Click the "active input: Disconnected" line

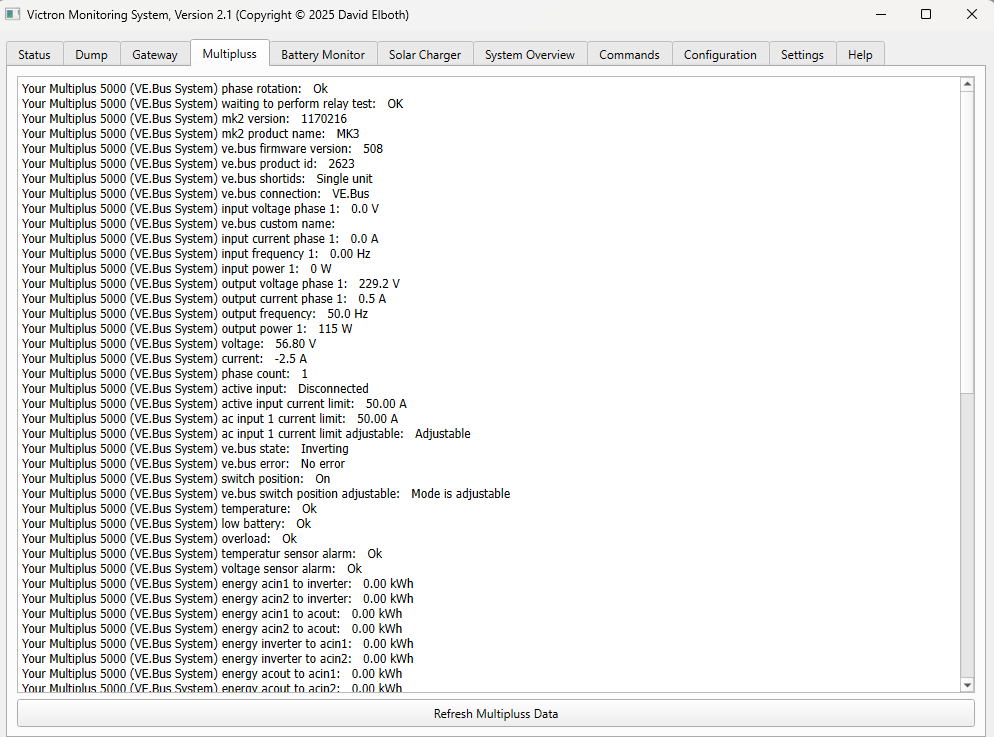click(x=195, y=388)
